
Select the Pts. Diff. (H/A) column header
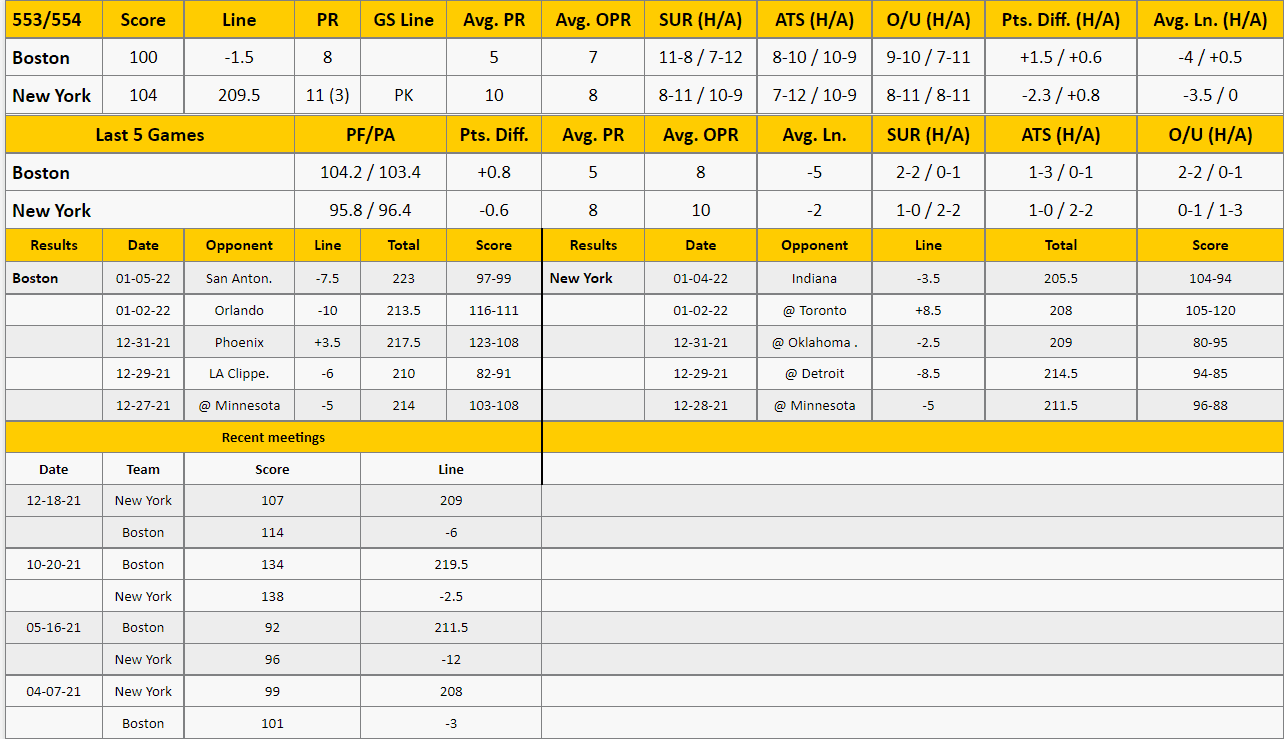pyautogui.click(x=1061, y=20)
